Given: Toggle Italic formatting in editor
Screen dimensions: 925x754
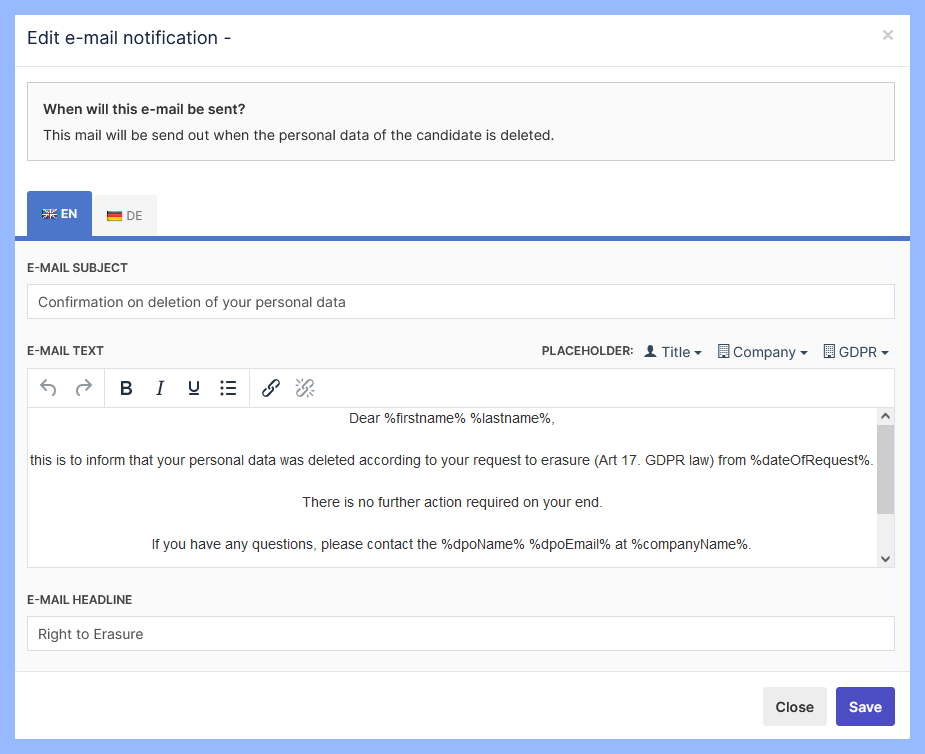Looking at the screenshot, I should click(159, 388).
